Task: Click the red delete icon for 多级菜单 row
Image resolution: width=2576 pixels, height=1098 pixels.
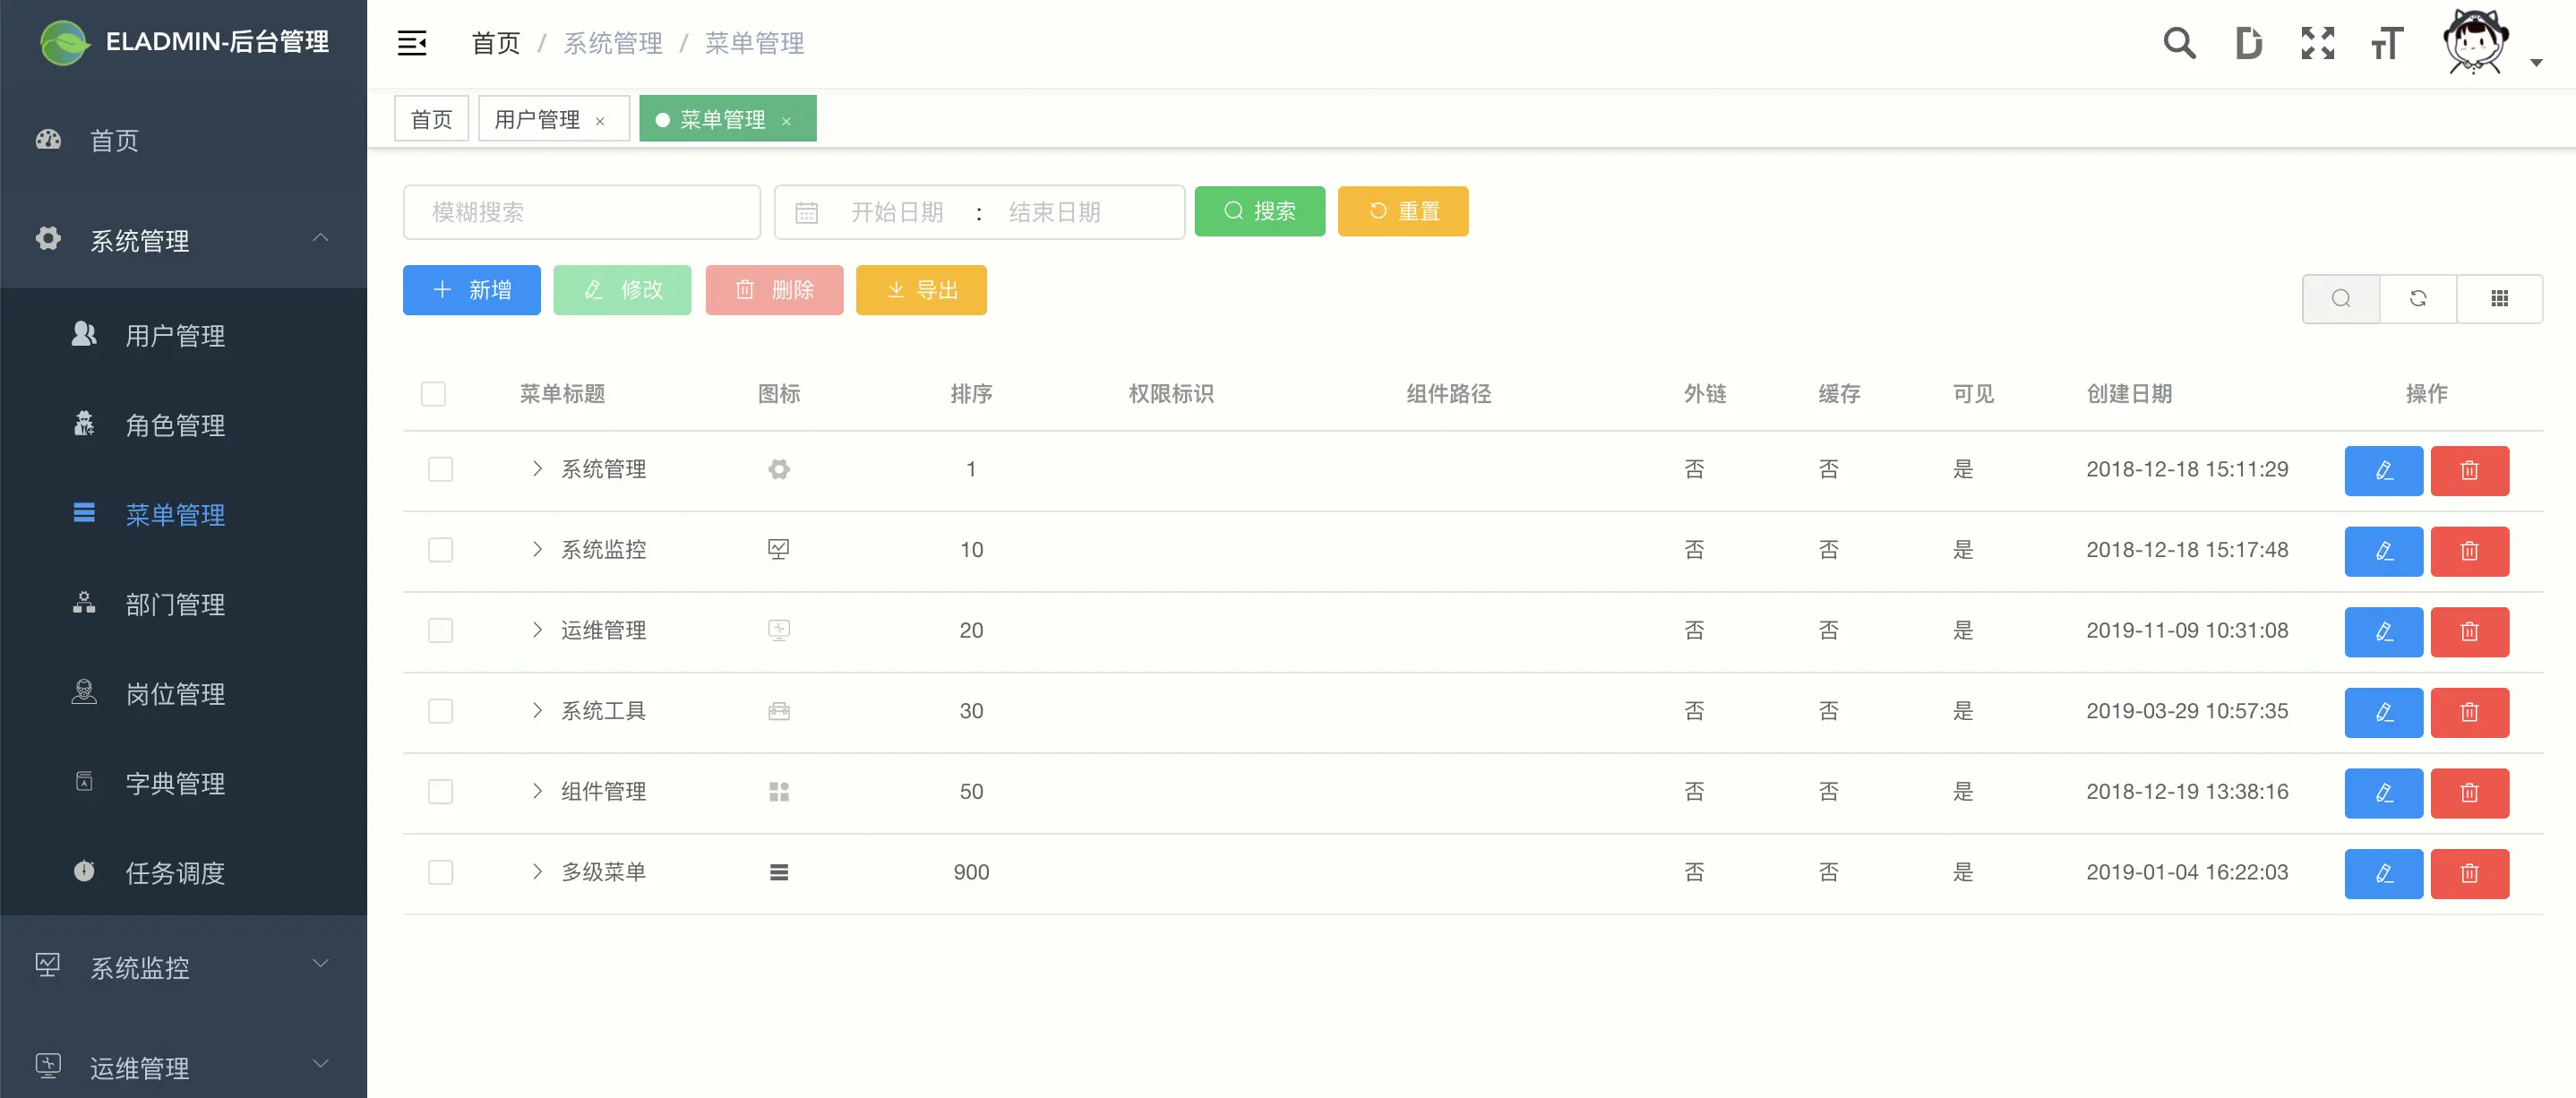Action: coord(2469,873)
